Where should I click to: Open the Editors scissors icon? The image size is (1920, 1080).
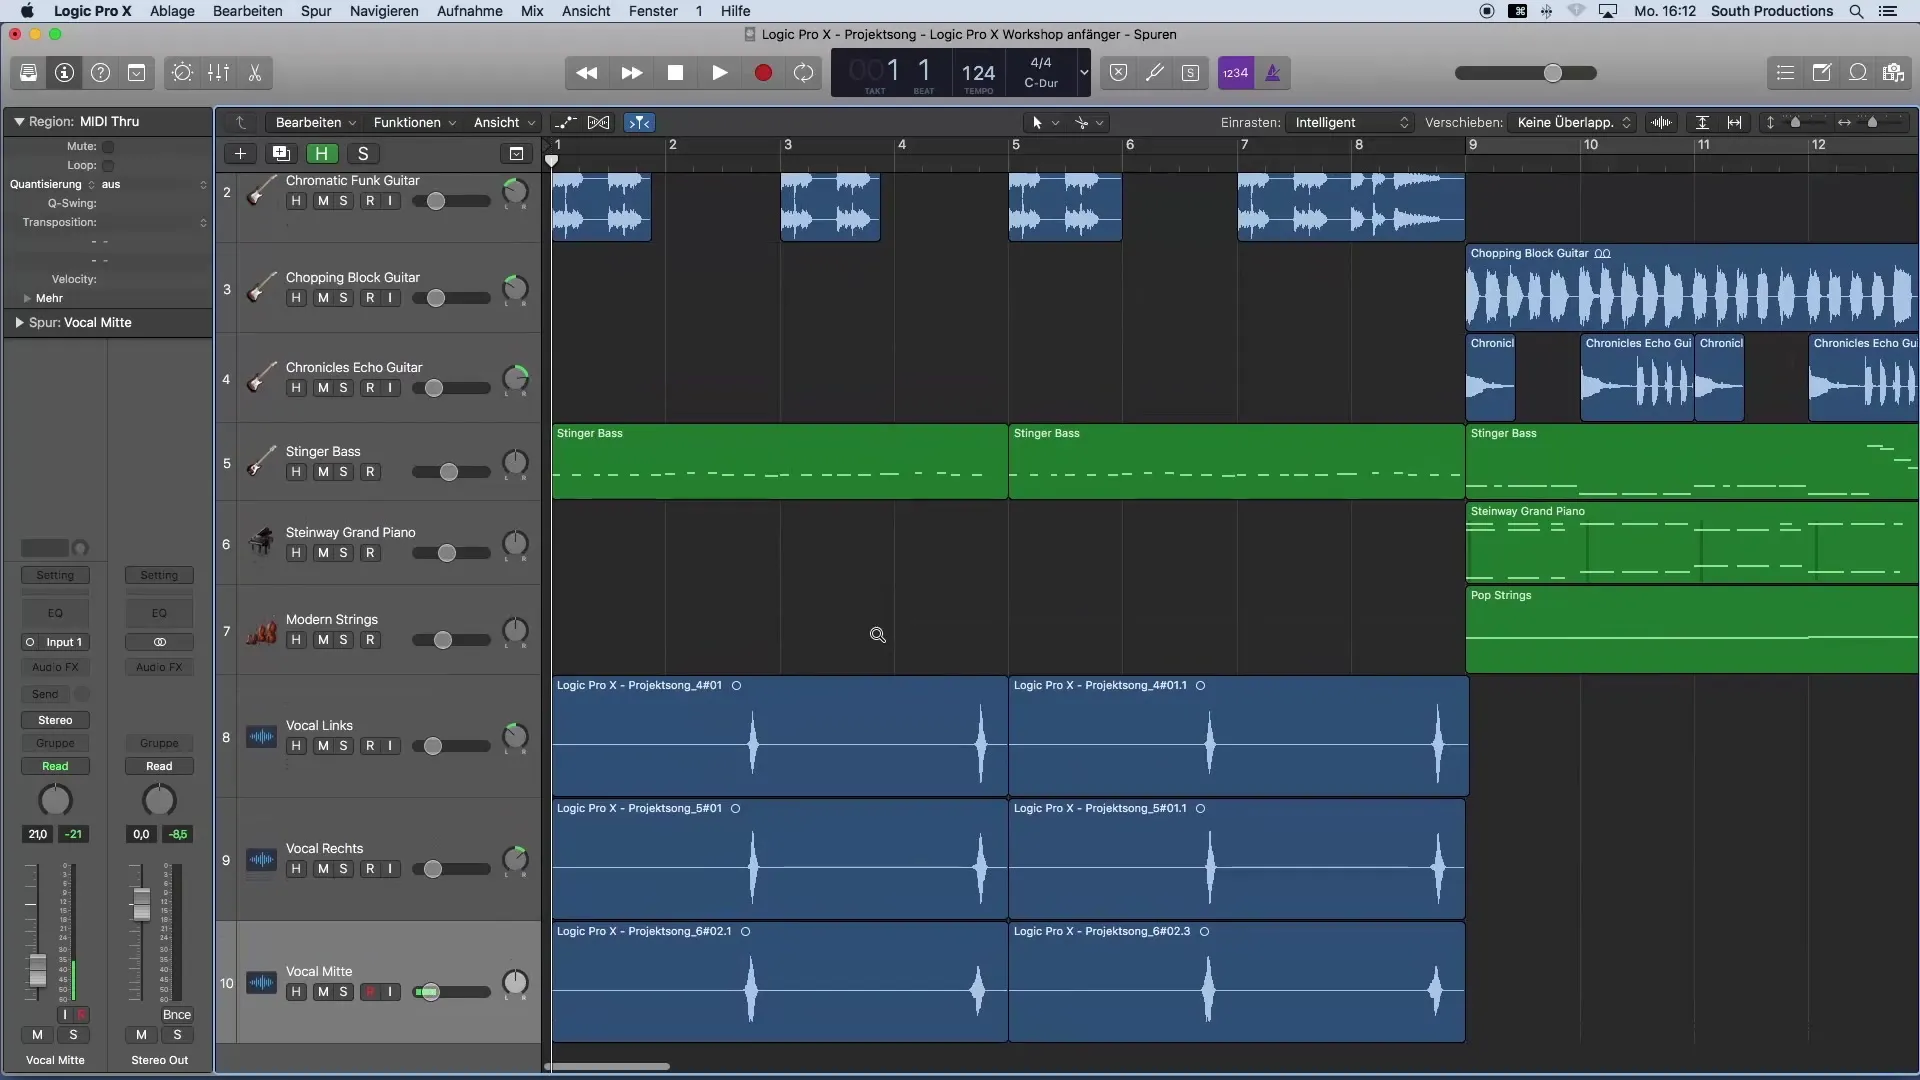point(255,73)
